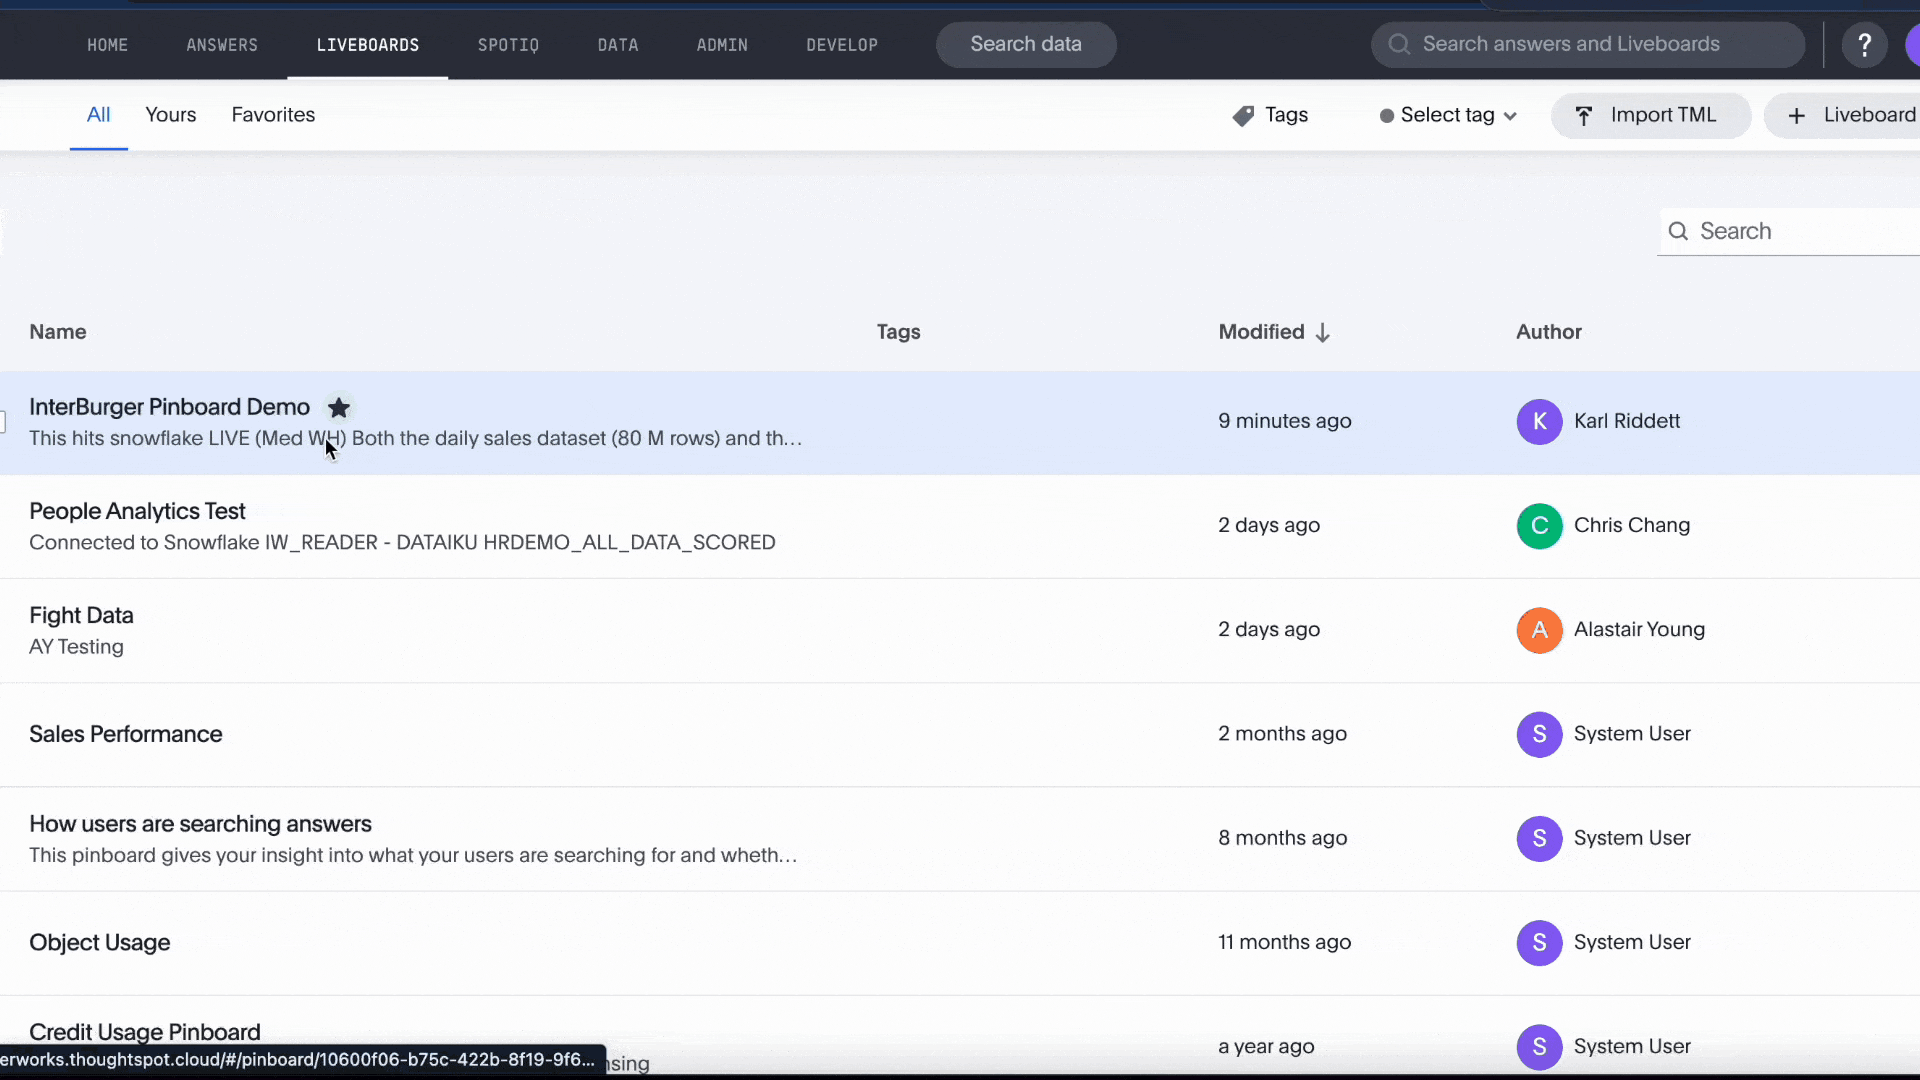
Task: Click Karl Riddett's avatar icon
Action: (1539, 422)
